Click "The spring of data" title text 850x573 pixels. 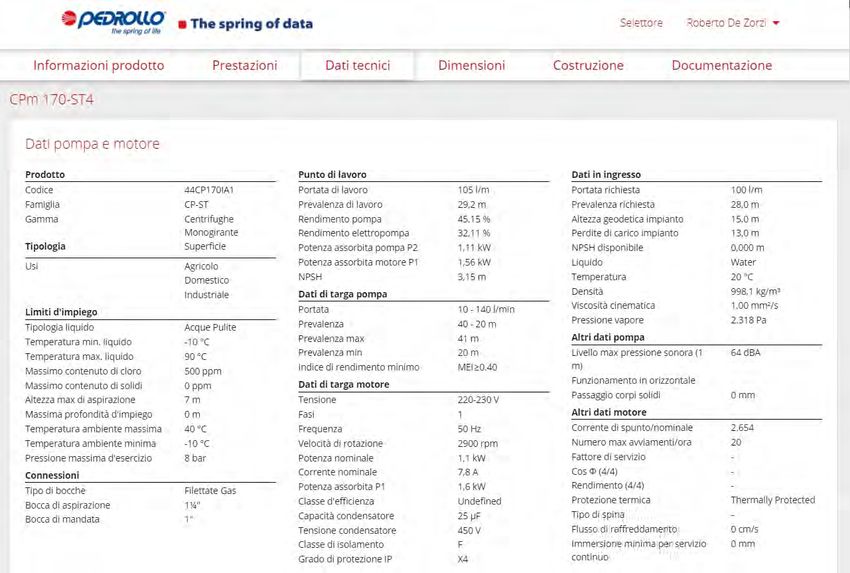[x=251, y=24]
